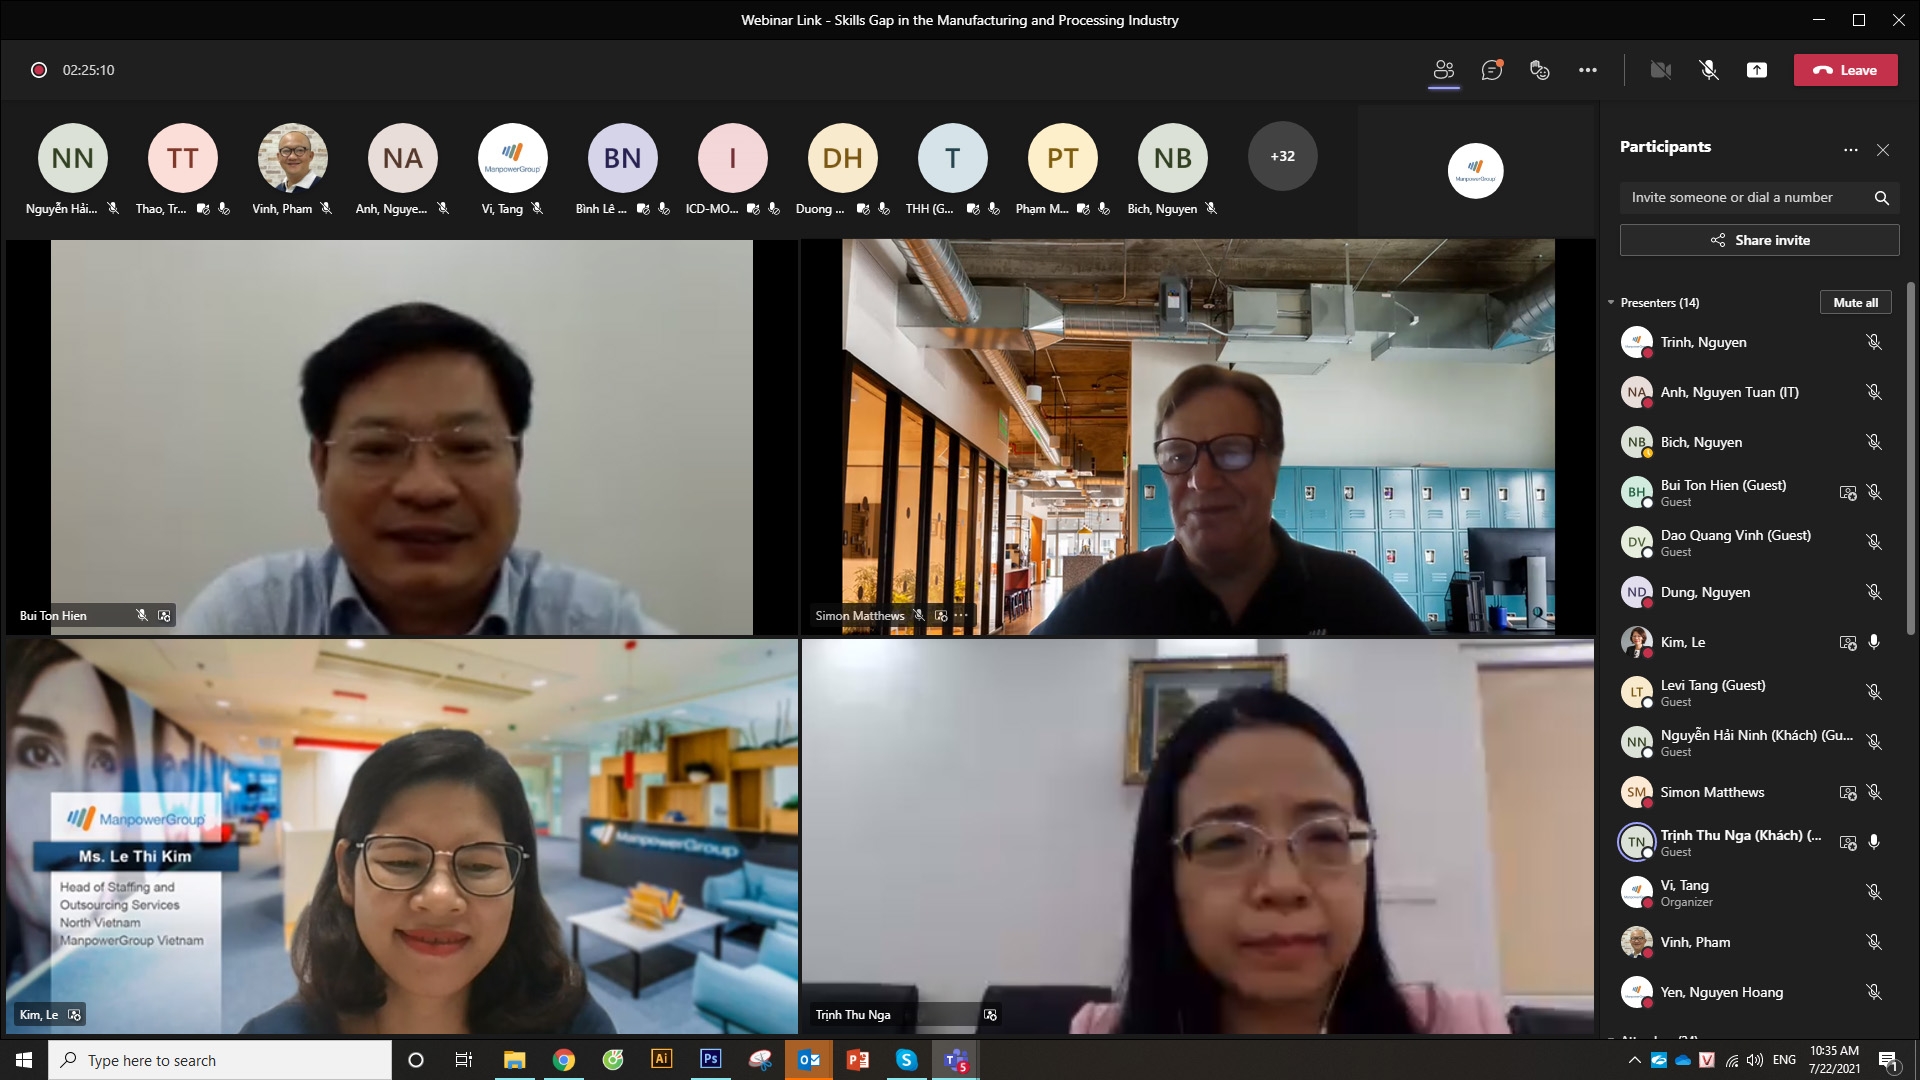This screenshot has height=1080, width=1920.
Task: Close the Participants panel
Action: click(x=1883, y=150)
